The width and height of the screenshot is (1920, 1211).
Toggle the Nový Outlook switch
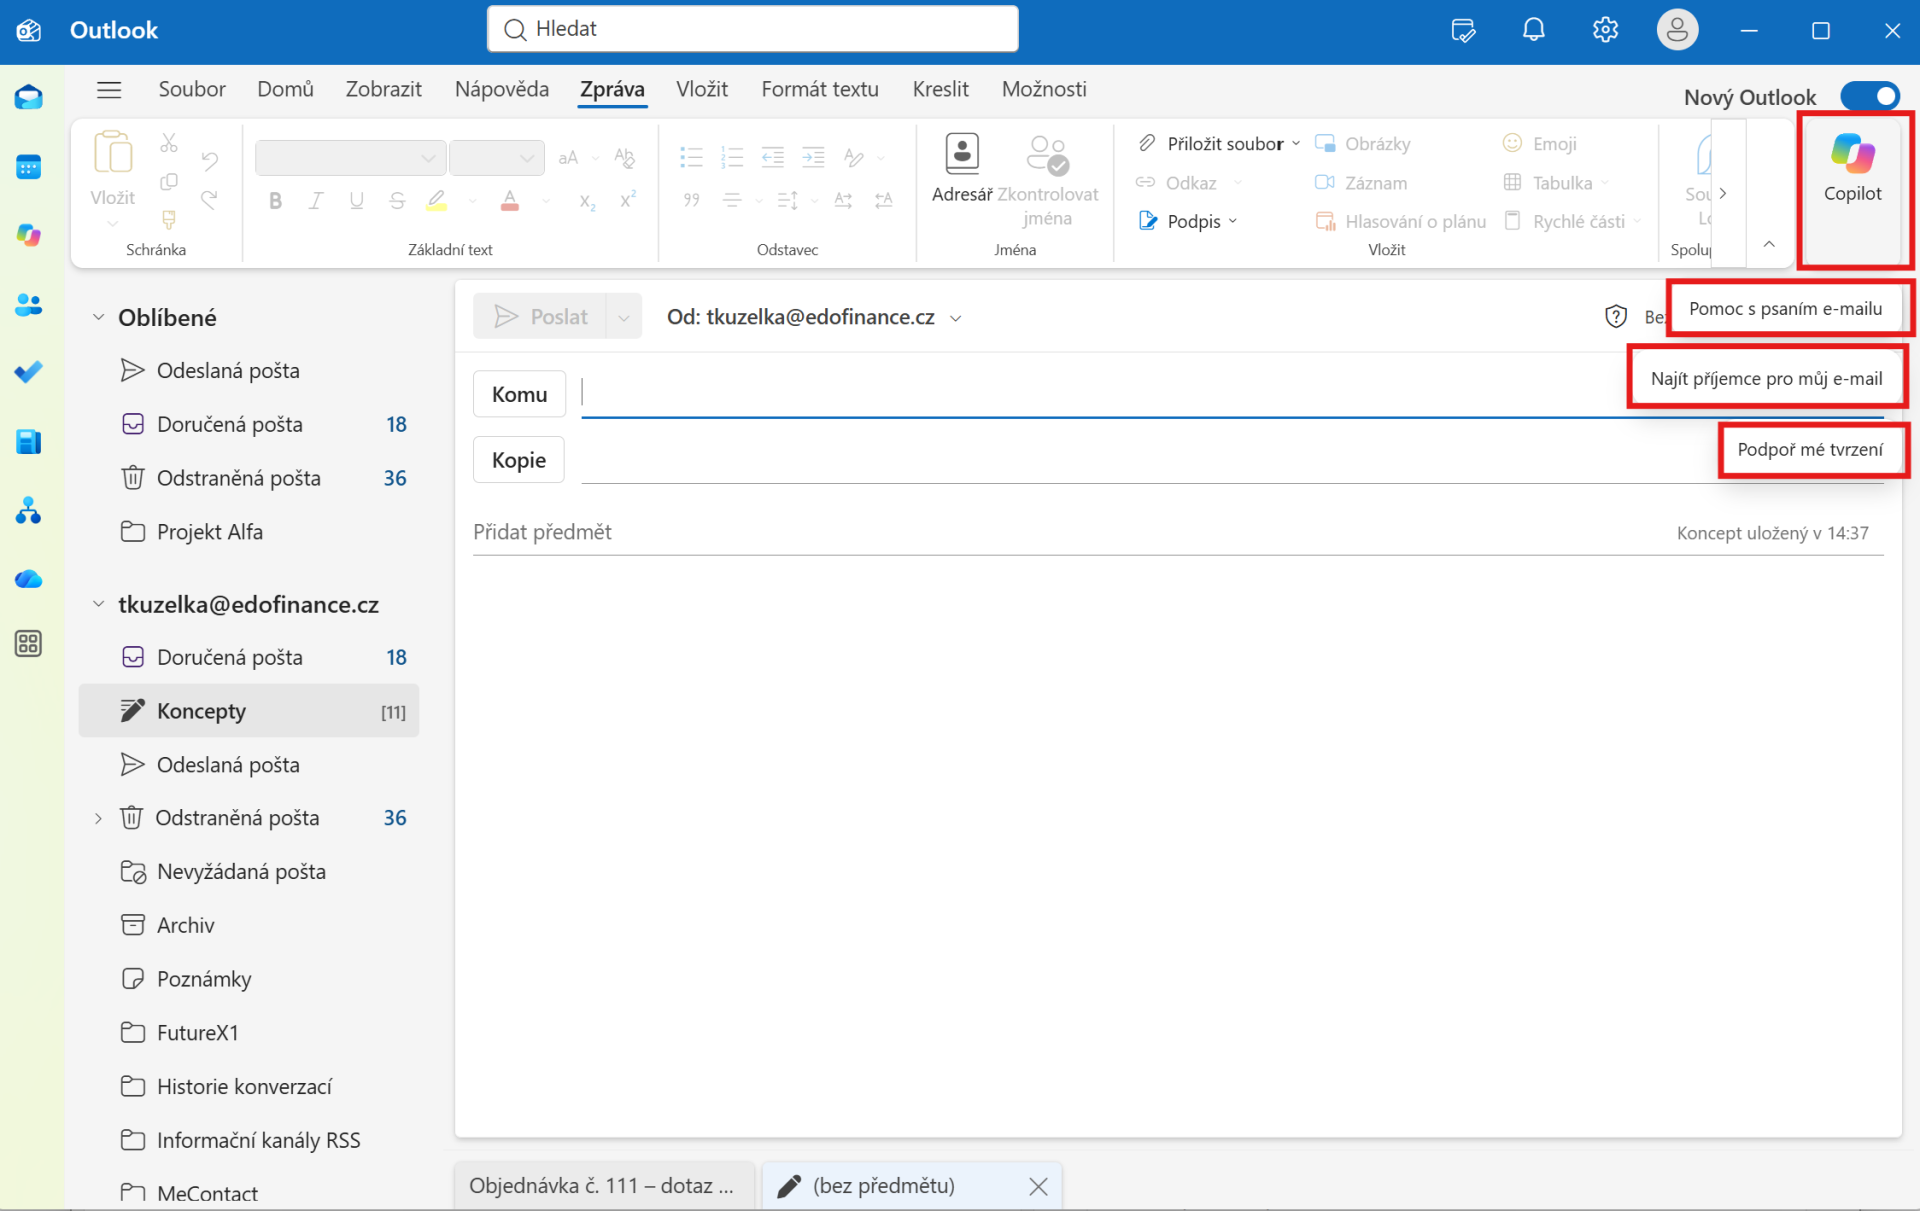coord(1869,96)
